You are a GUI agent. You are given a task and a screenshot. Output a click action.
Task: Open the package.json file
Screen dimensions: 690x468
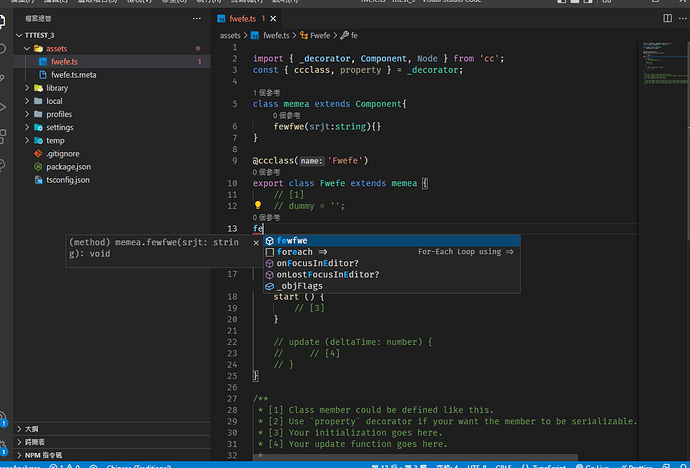click(x=68, y=166)
